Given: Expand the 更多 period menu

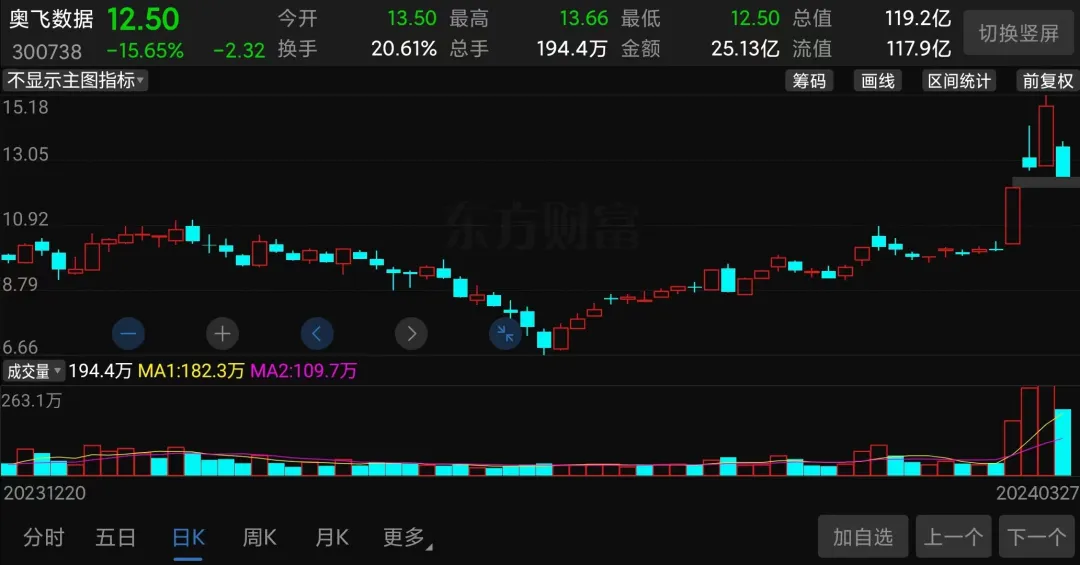Looking at the screenshot, I should click(408, 537).
